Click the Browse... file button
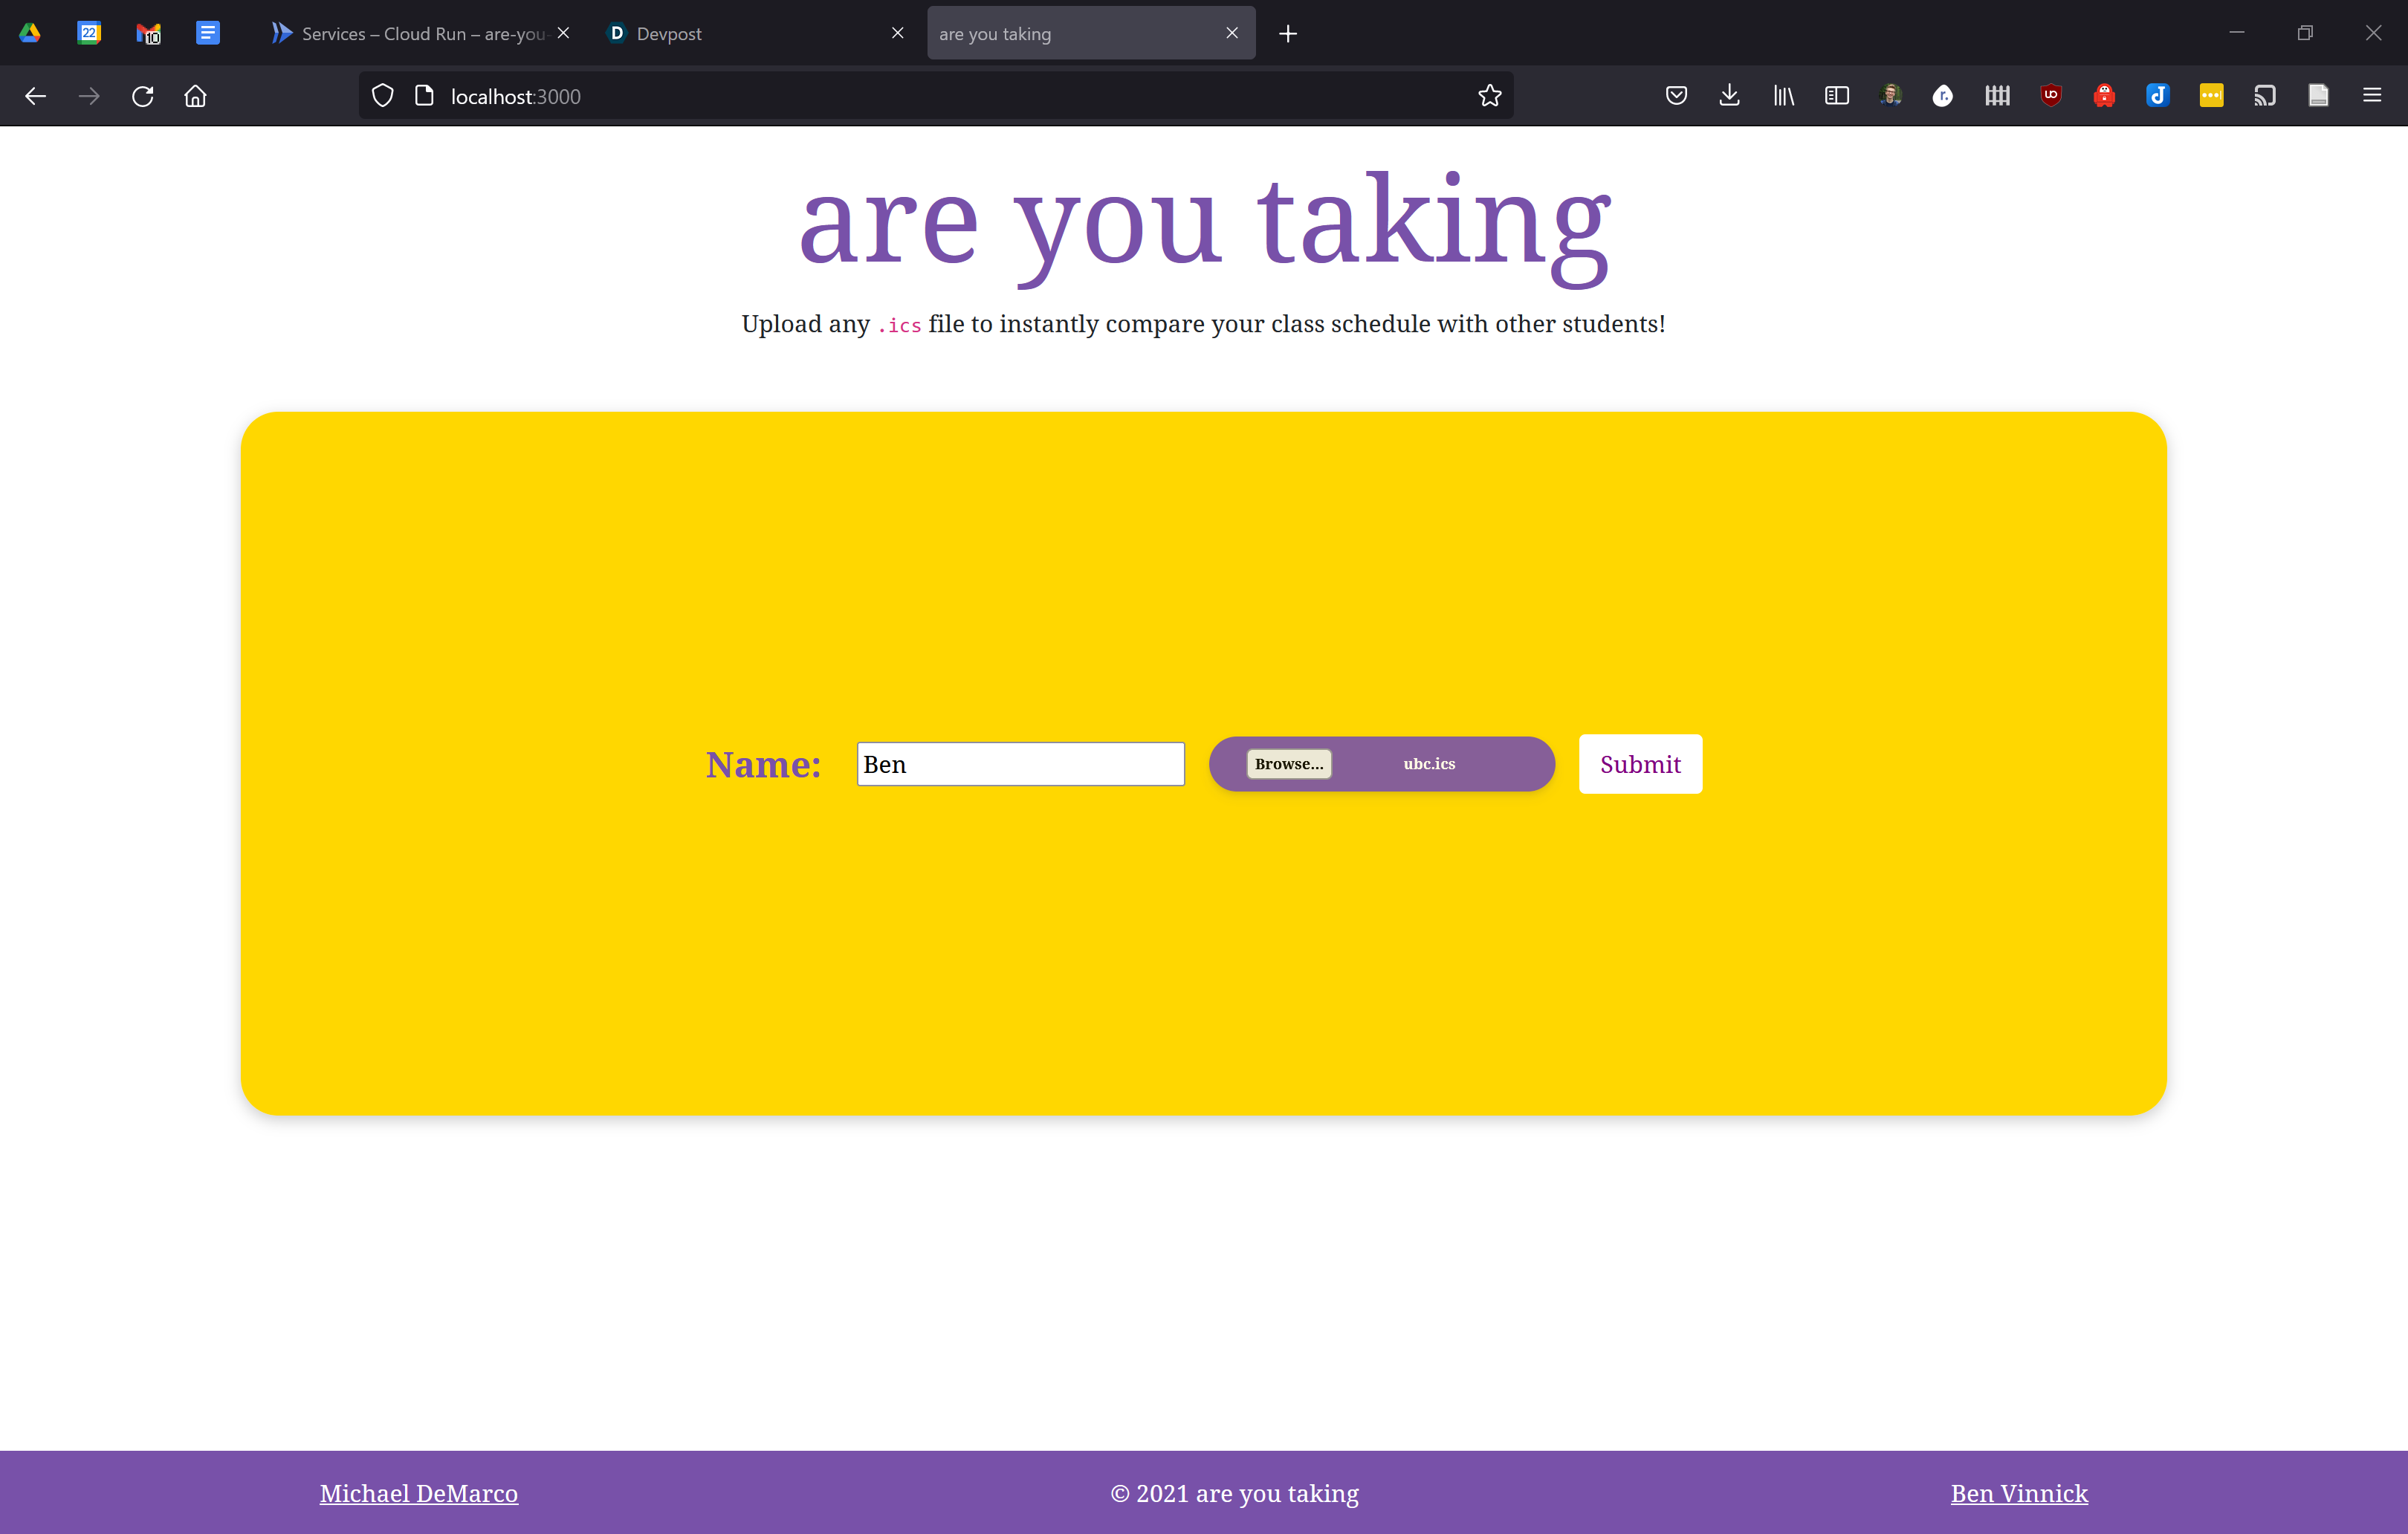2408x1534 pixels. click(1288, 764)
